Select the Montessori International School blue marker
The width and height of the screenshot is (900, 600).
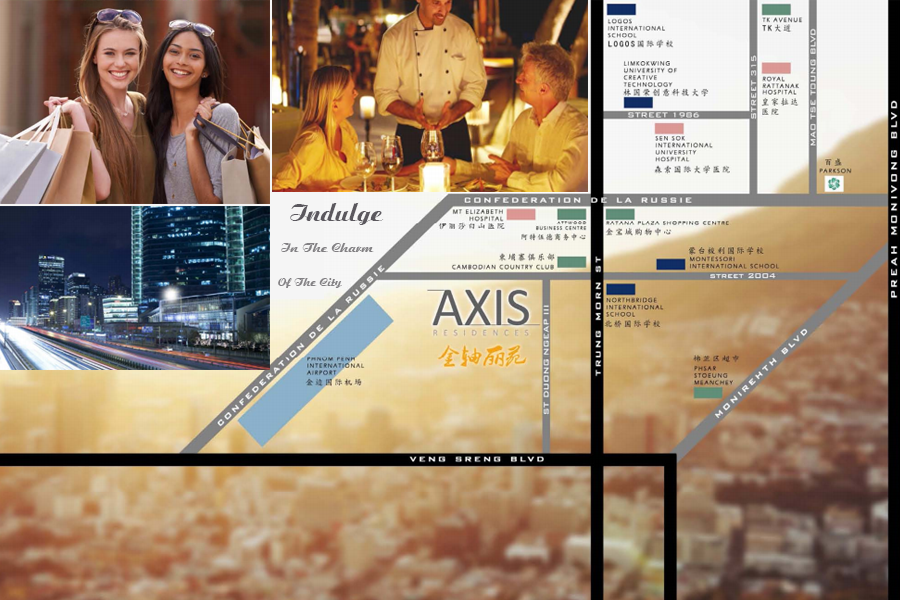click(x=669, y=264)
